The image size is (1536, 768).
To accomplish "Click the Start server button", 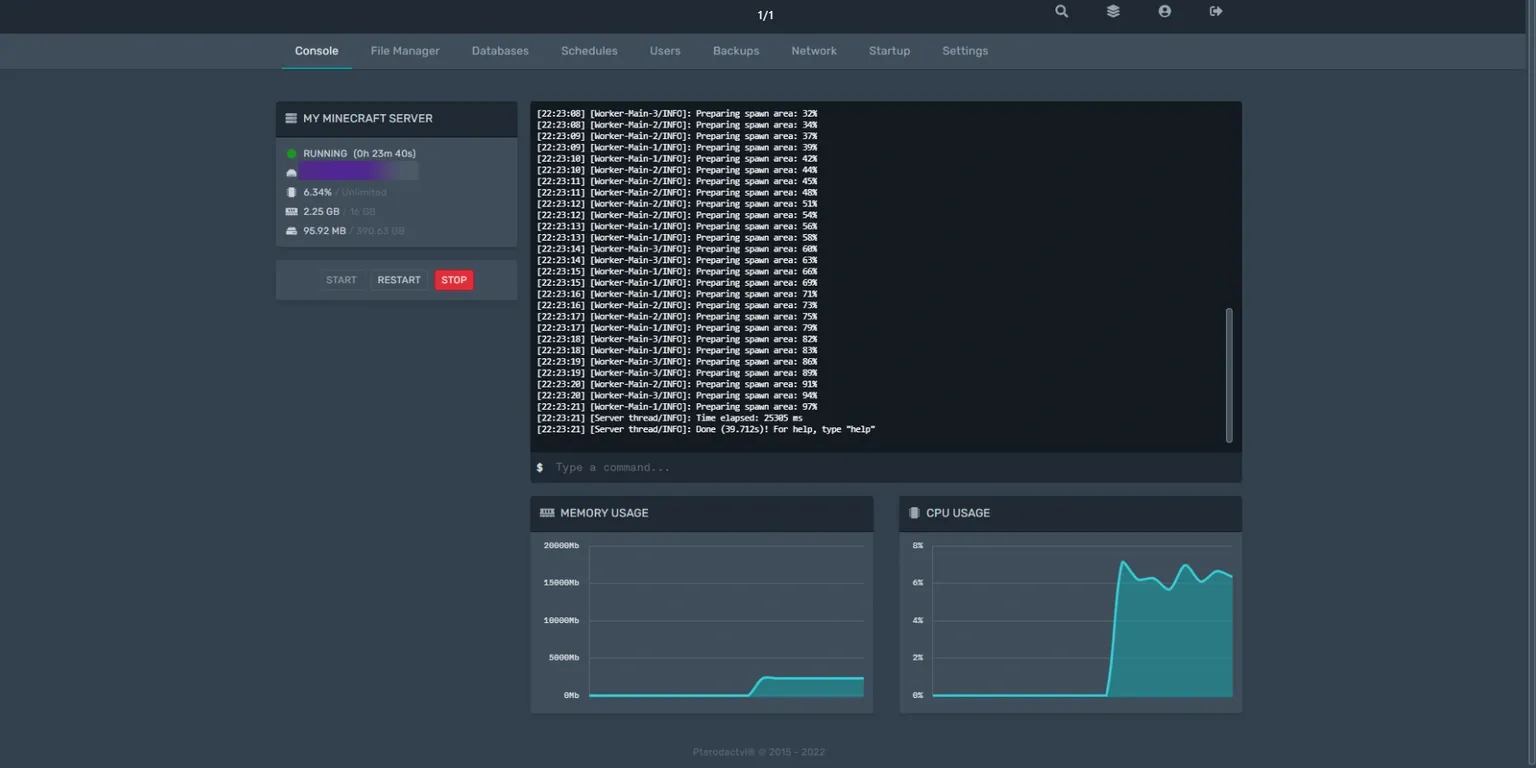I will click(341, 280).
